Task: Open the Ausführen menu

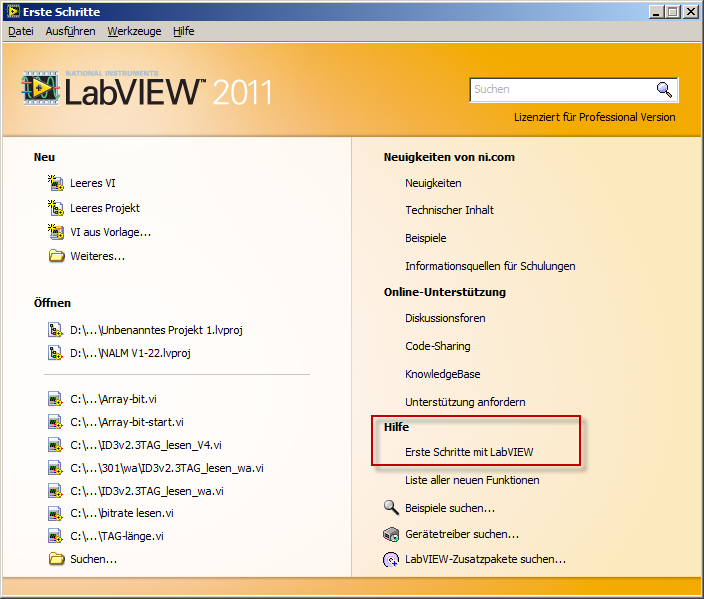Action: pos(70,31)
